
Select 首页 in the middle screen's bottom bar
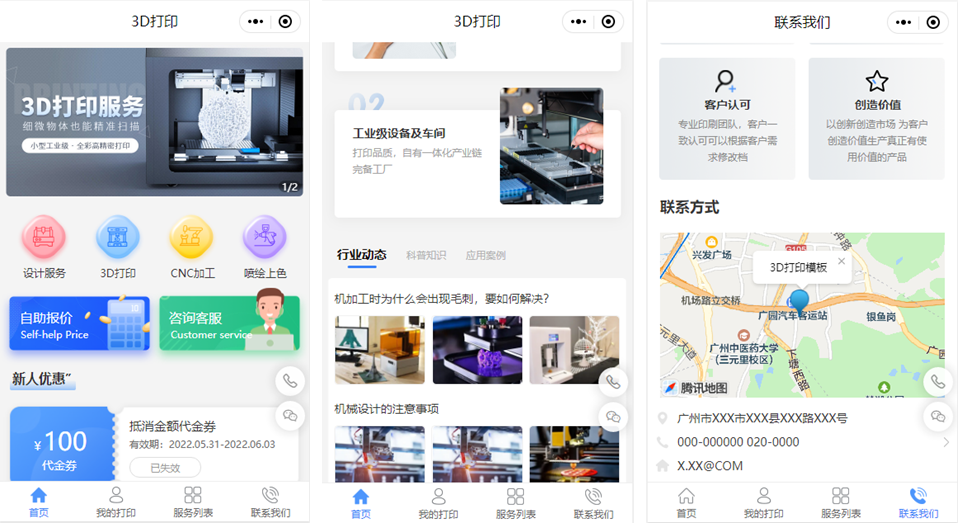(360, 504)
